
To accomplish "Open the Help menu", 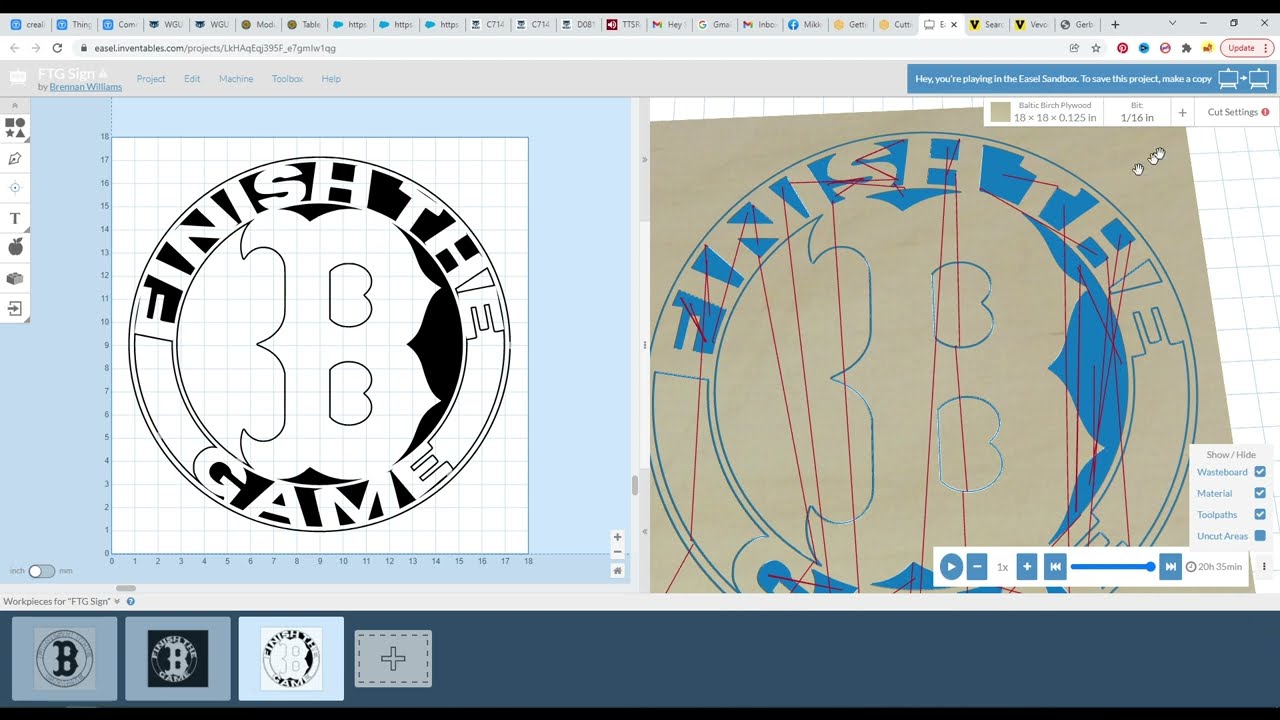I will (331, 79).
